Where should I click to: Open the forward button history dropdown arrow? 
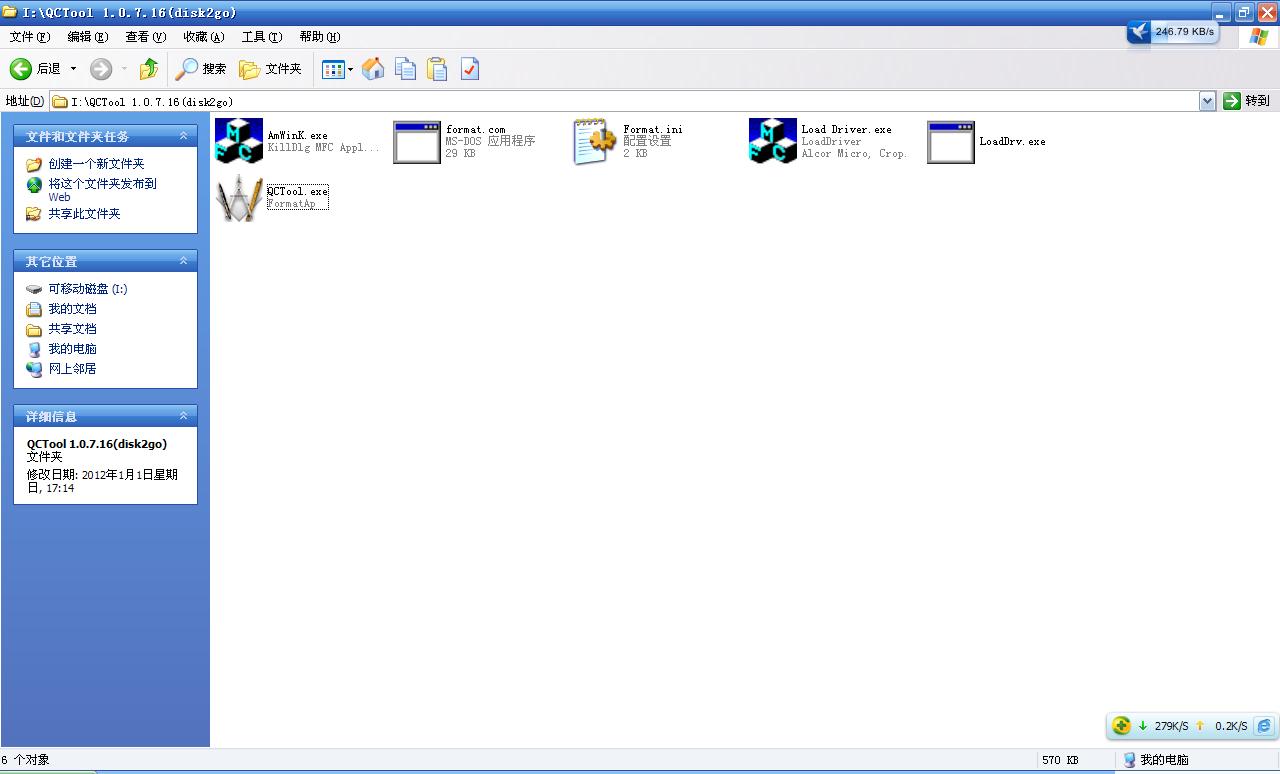tap(124, 69)
